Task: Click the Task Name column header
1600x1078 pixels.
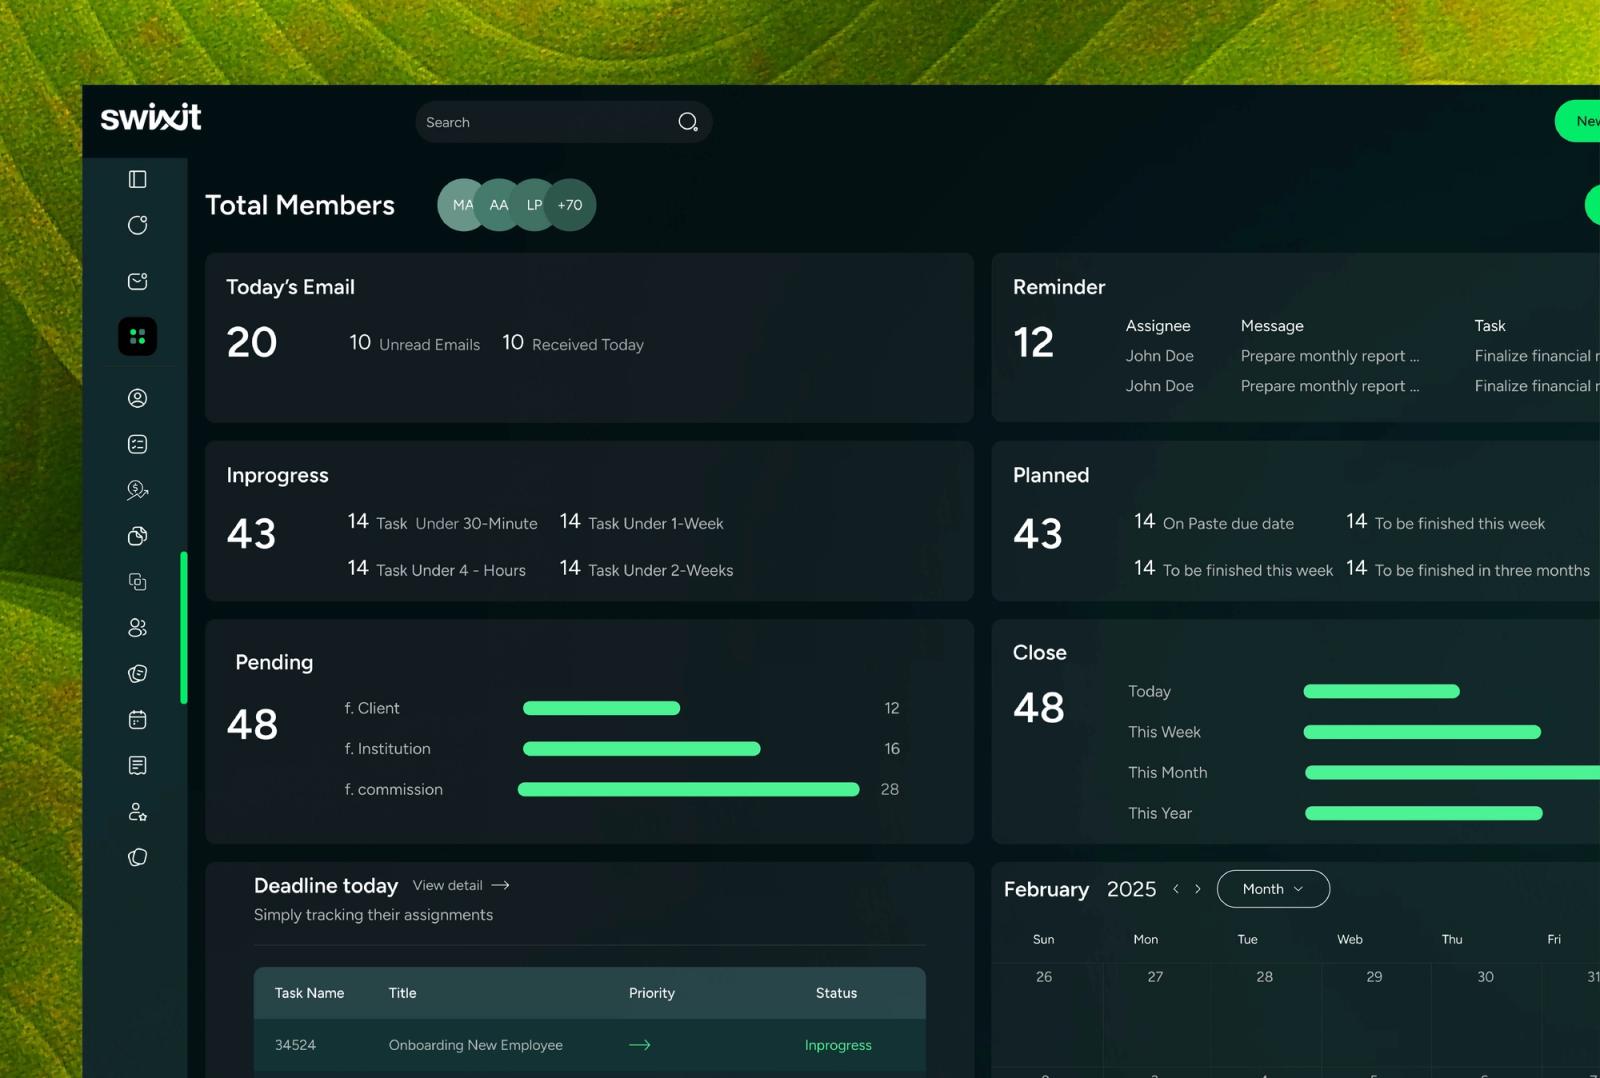Action: coord(309,993)
